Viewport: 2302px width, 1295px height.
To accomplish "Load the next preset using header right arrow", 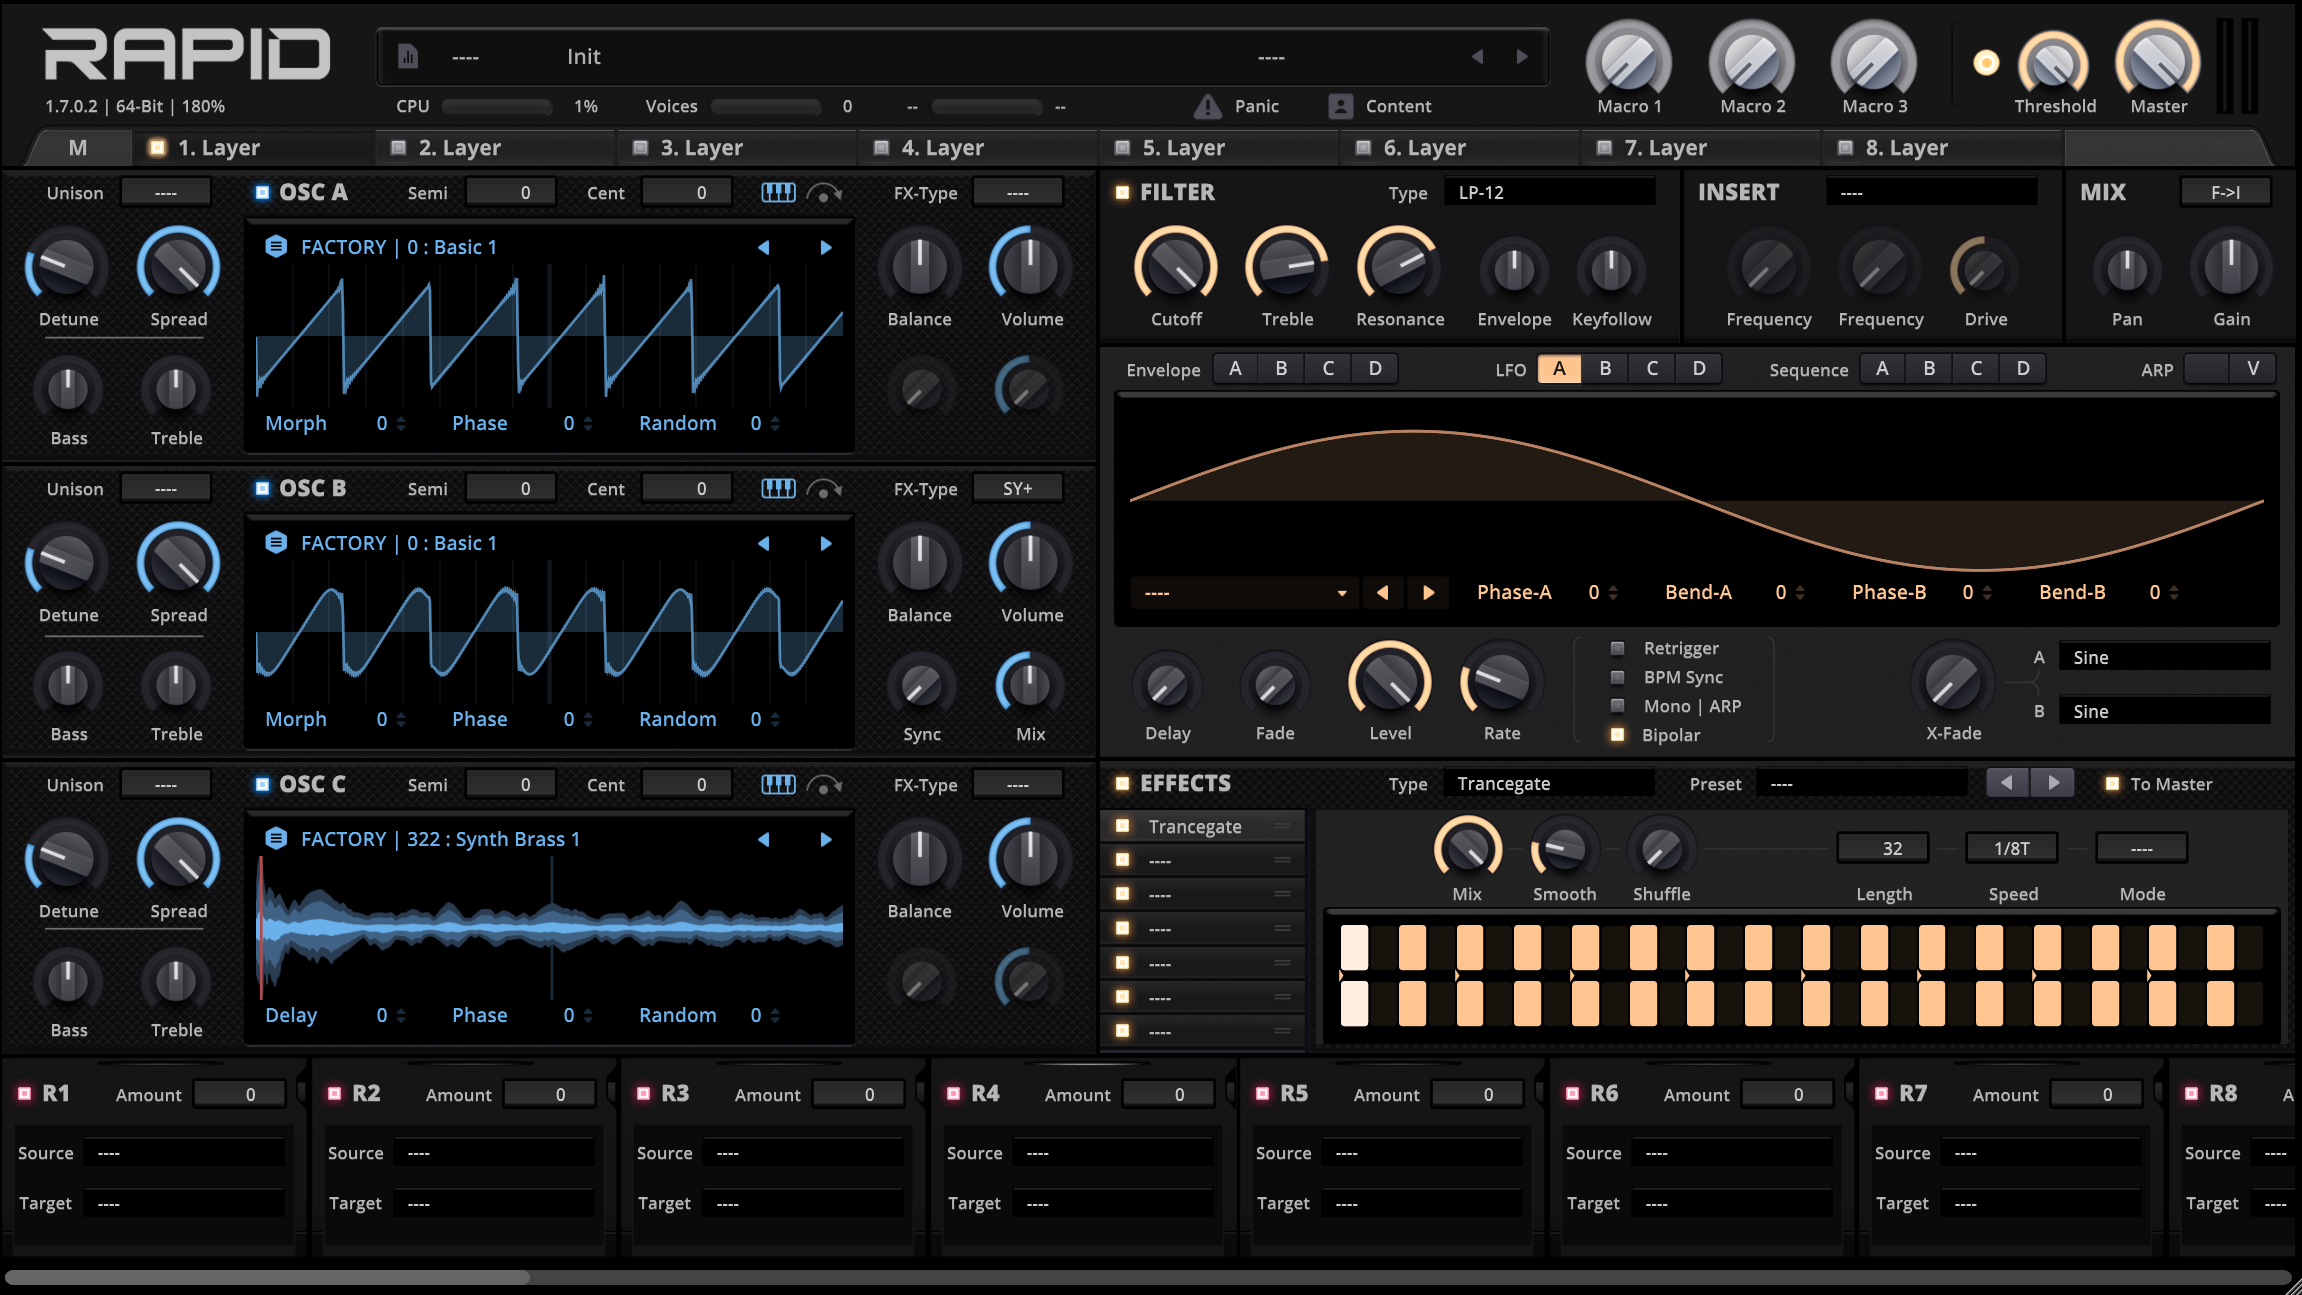I will (1521, 57).
